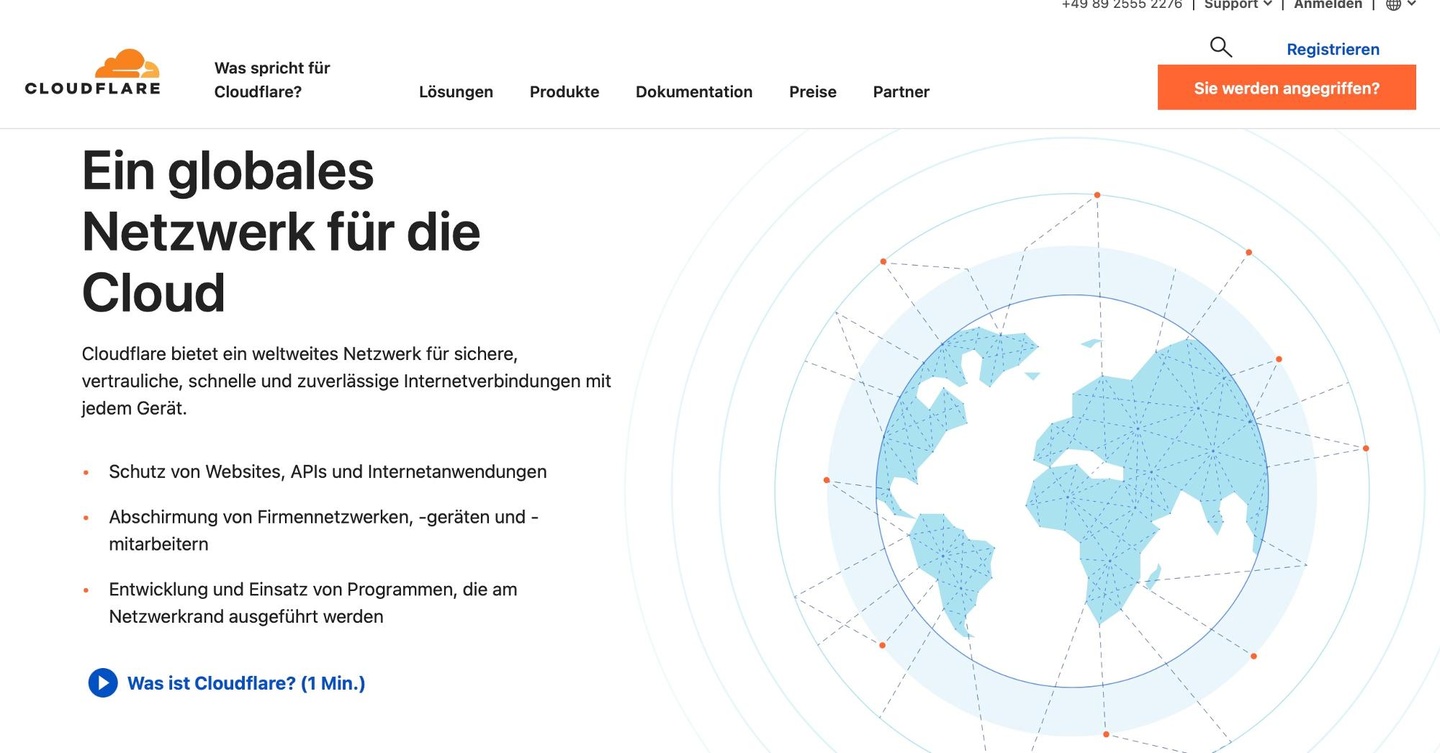
Task: Open the Produkte menu
Action: tap(565, 92)
